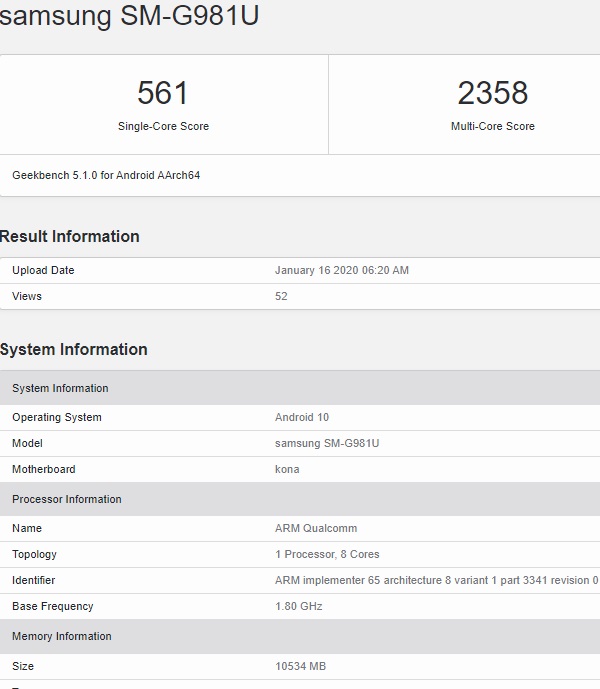Click the 'Base Frequency' row label
The image size is (600, 689).
point(53,606)
